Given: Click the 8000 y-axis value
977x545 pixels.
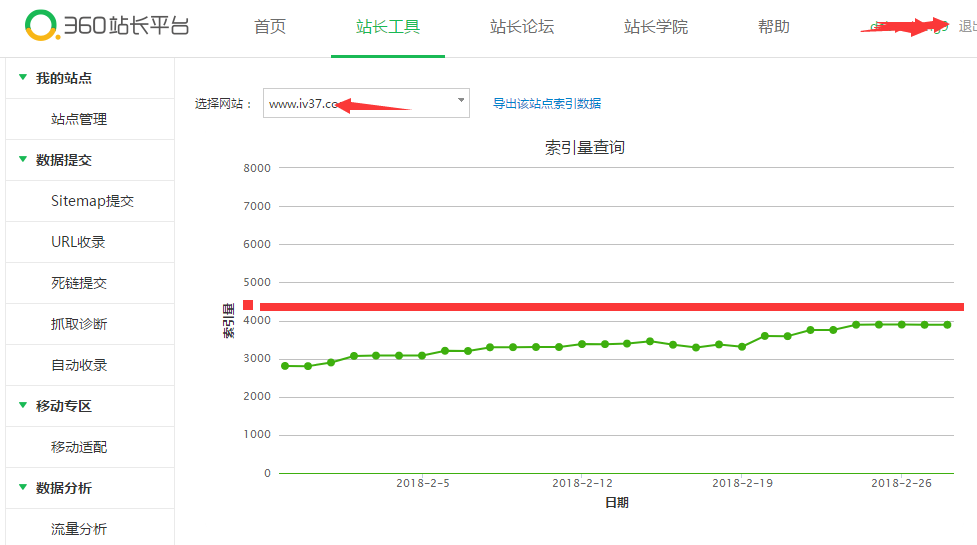Looking at the screenshot, I should click(x=257, y=168).
